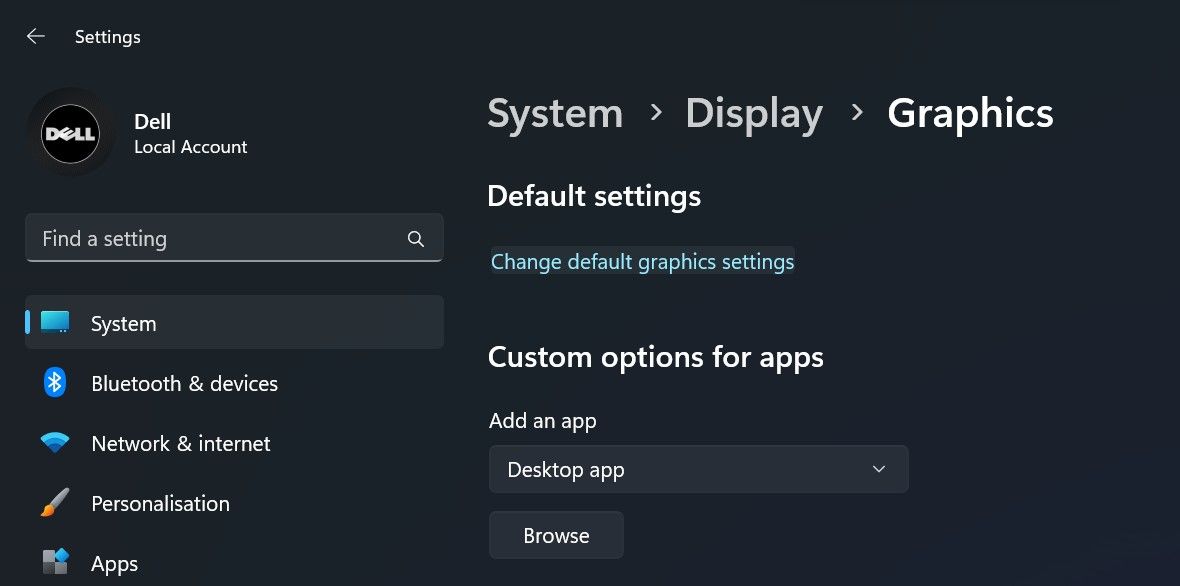The width and height of the screenshot is (1180, 586).
Task: Click the search magnifier icon
Action: click(415, 238)
